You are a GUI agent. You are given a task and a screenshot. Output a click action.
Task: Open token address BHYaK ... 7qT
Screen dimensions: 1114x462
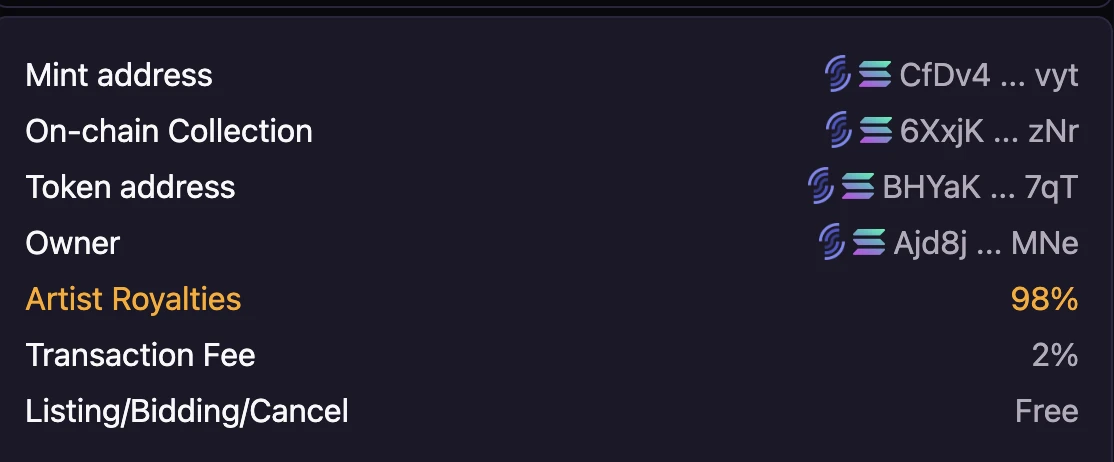980,186
